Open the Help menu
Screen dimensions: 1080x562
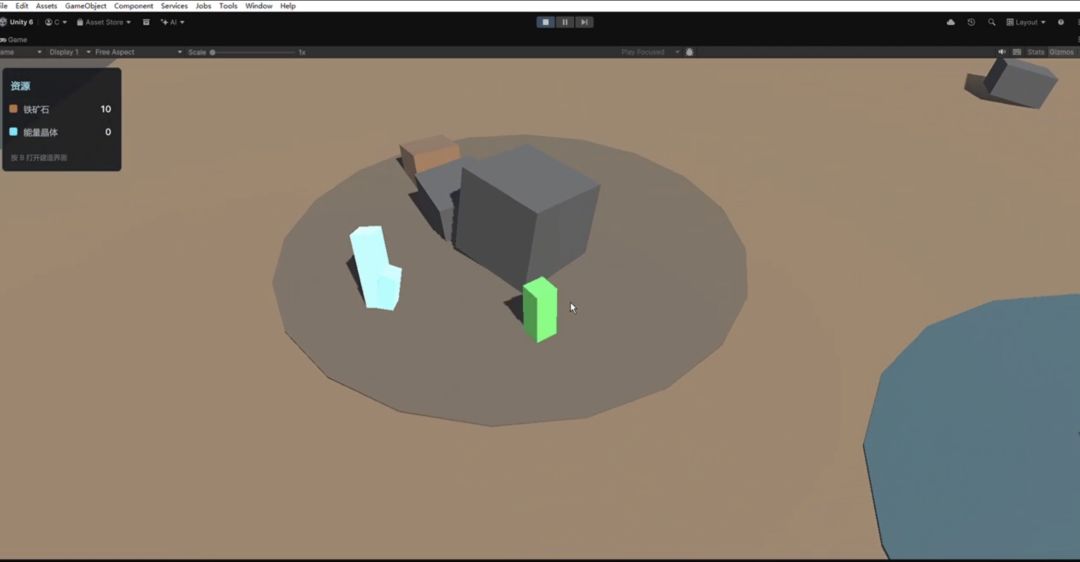(288, 6)
